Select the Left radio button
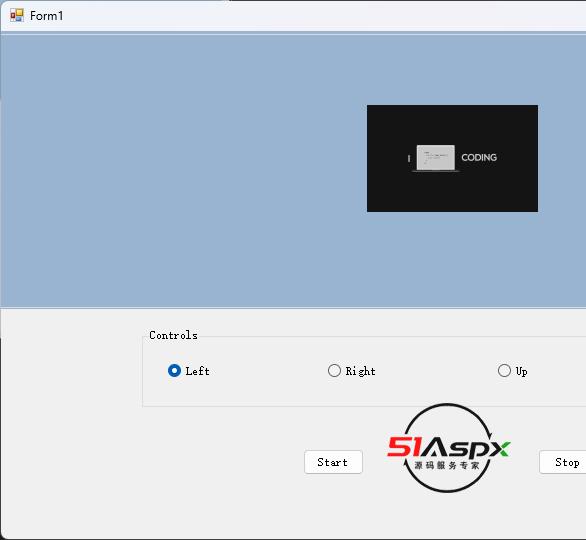The image size is (586, 540). pos(174,371)
